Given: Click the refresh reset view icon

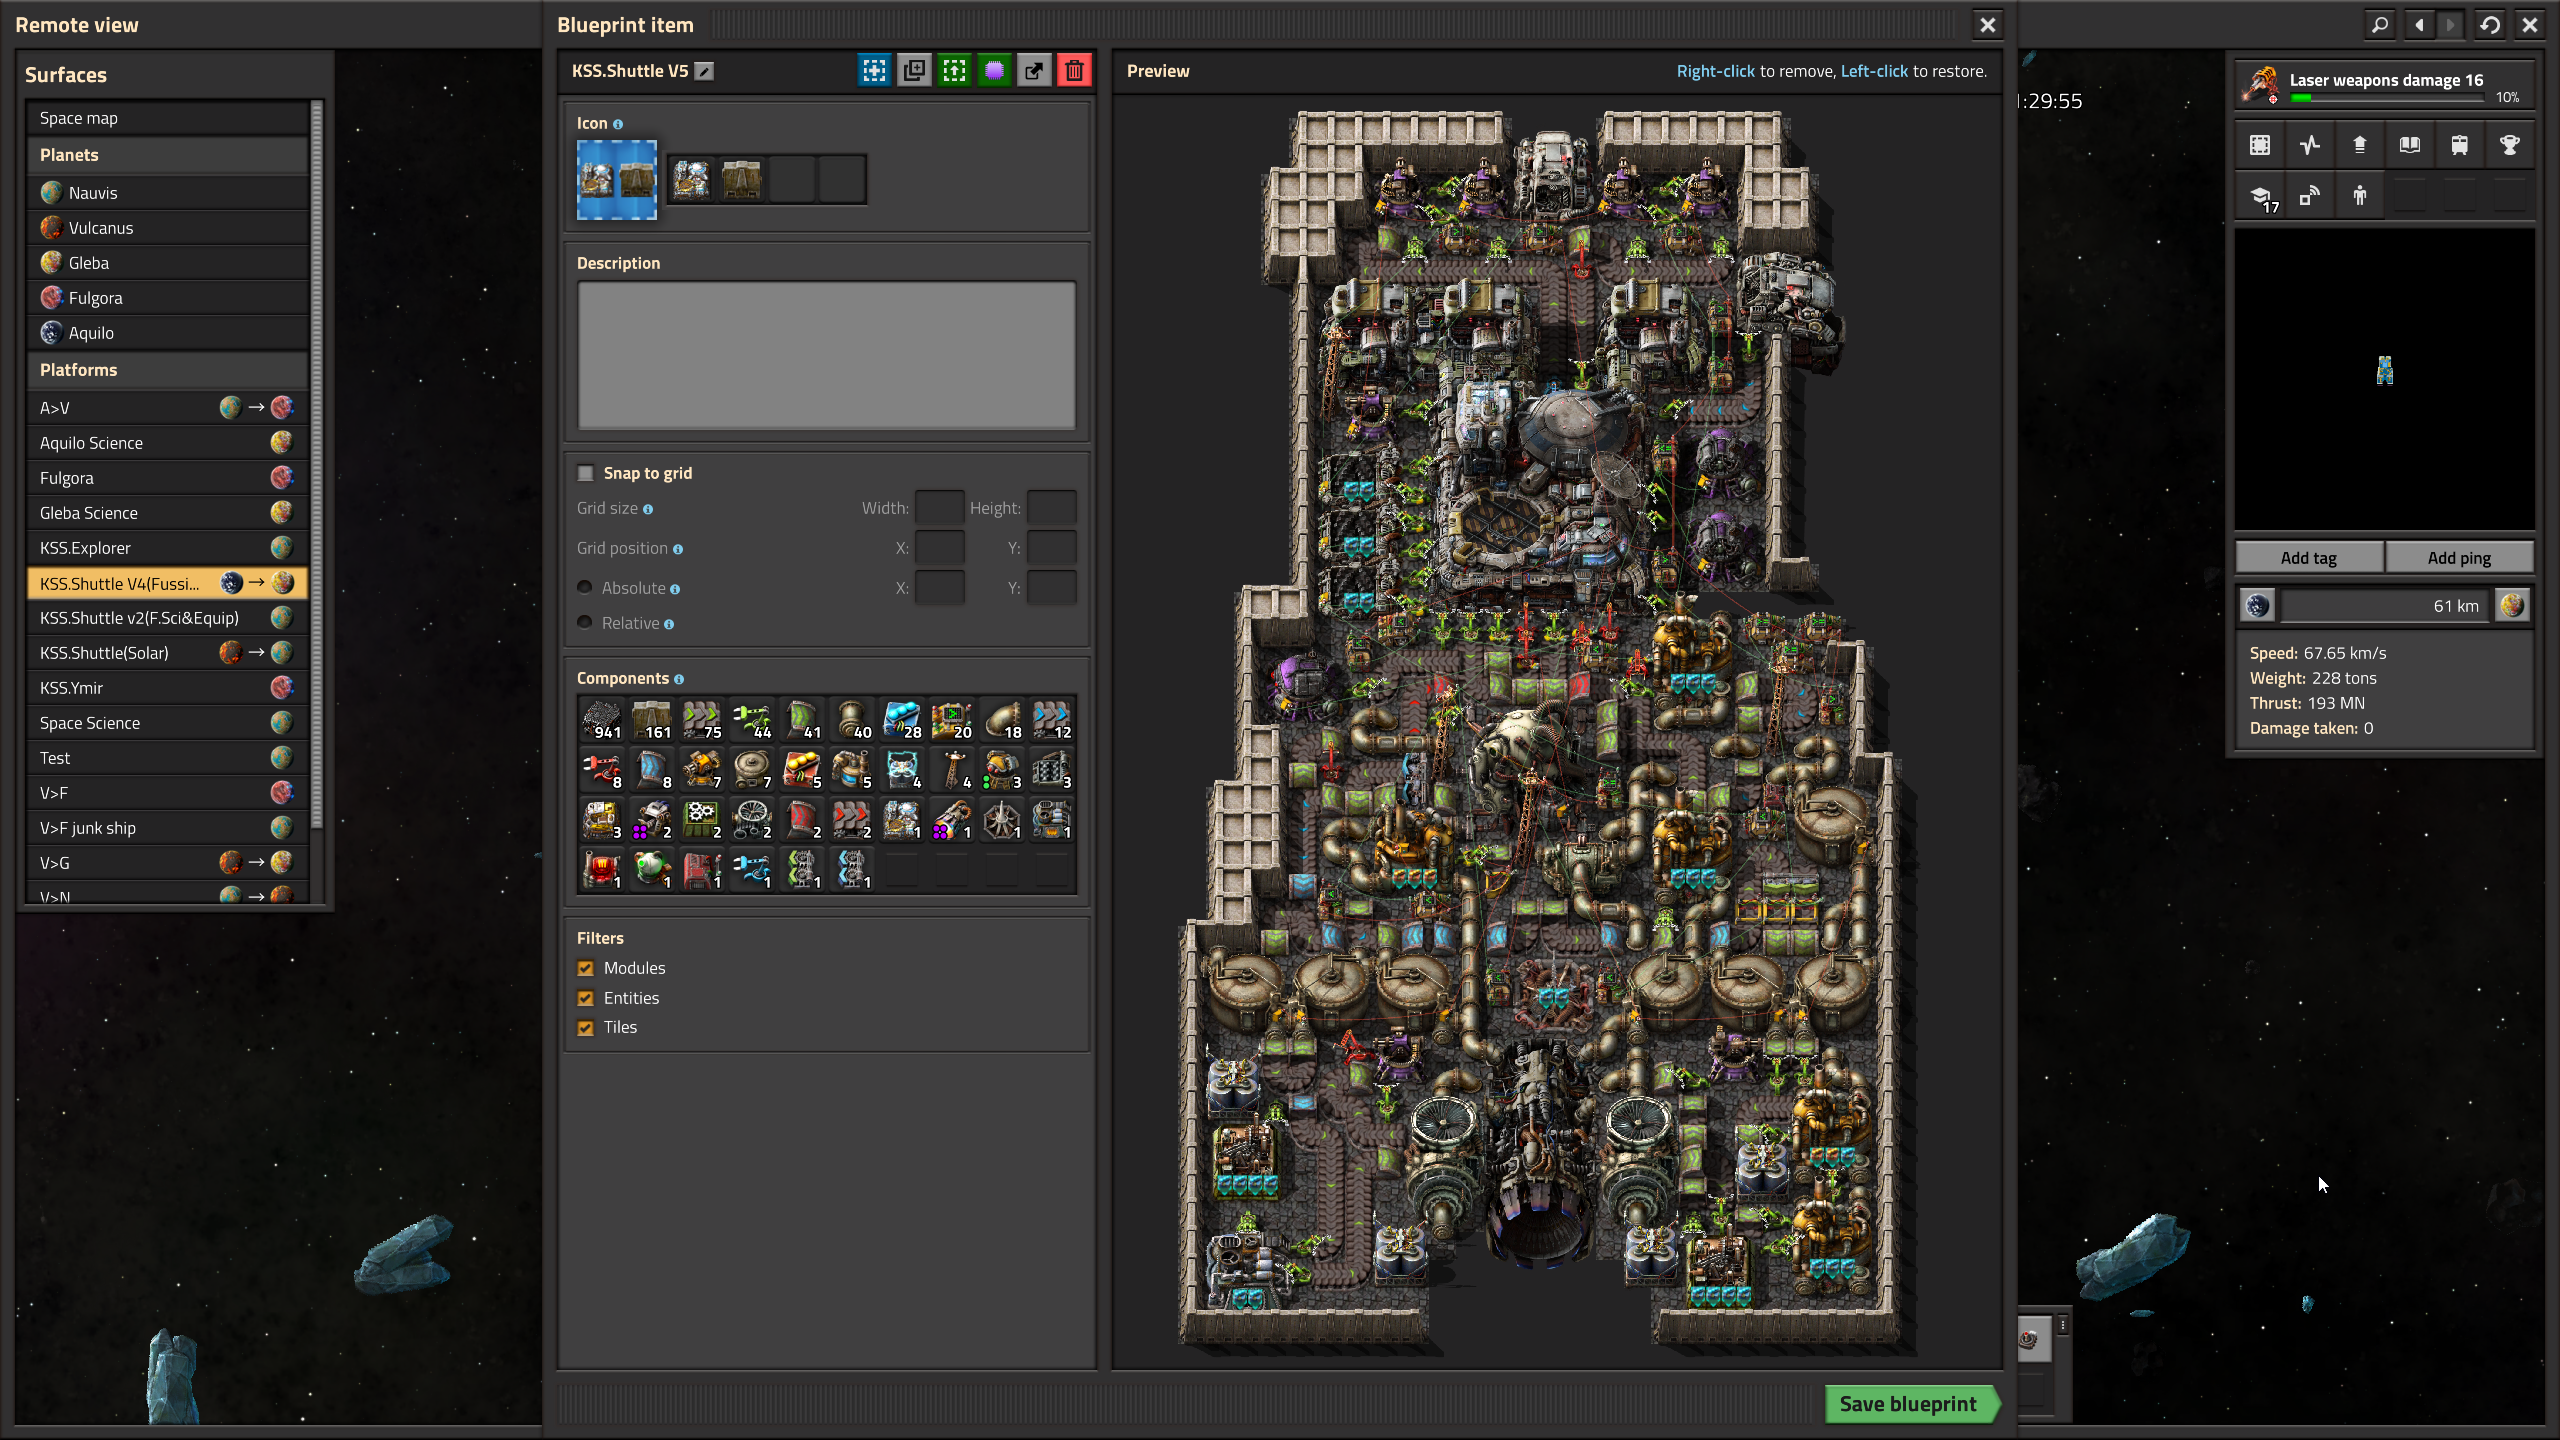Looking at the screenshot, I should click(x=2490, y=25).
